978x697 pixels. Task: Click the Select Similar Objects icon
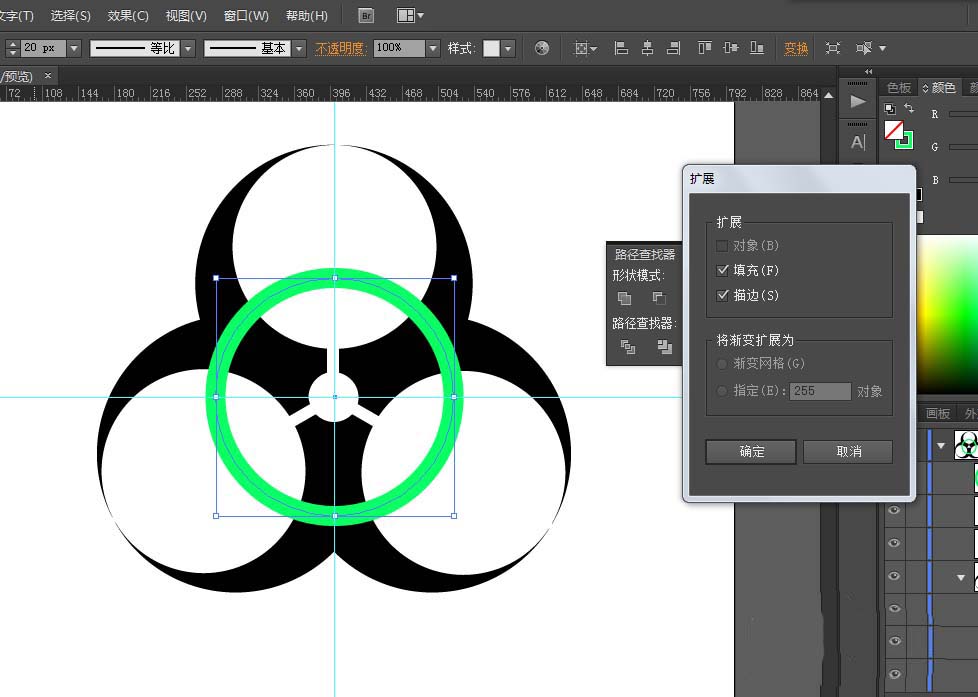click(x=864, y=48)
